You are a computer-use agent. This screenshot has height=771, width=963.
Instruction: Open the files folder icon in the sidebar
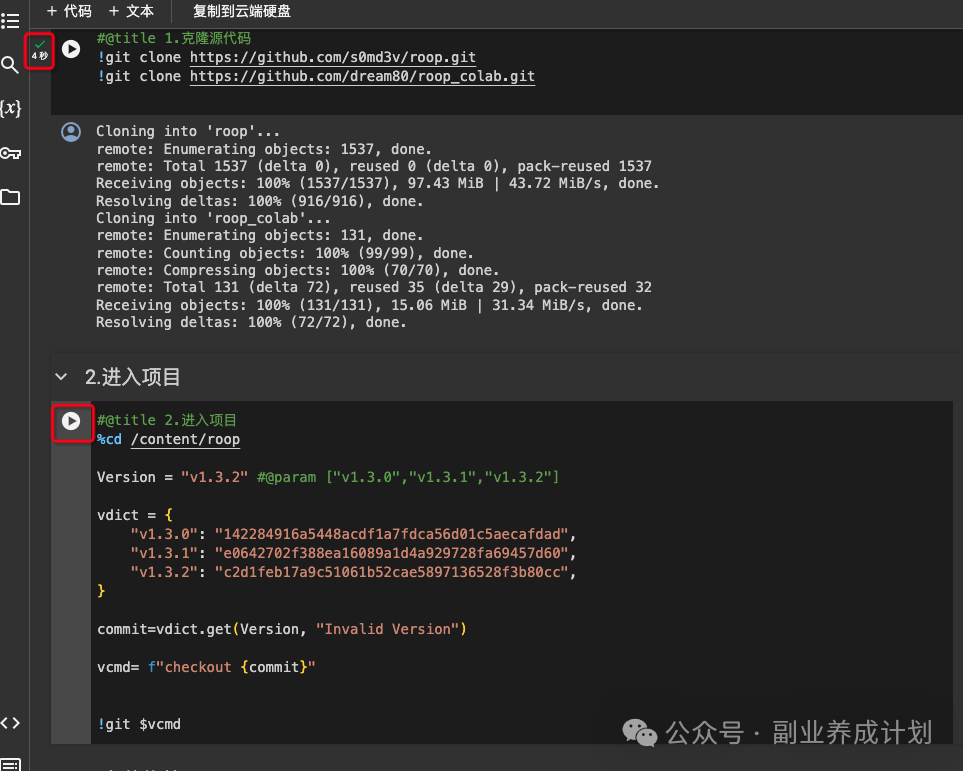click(10, 197)
